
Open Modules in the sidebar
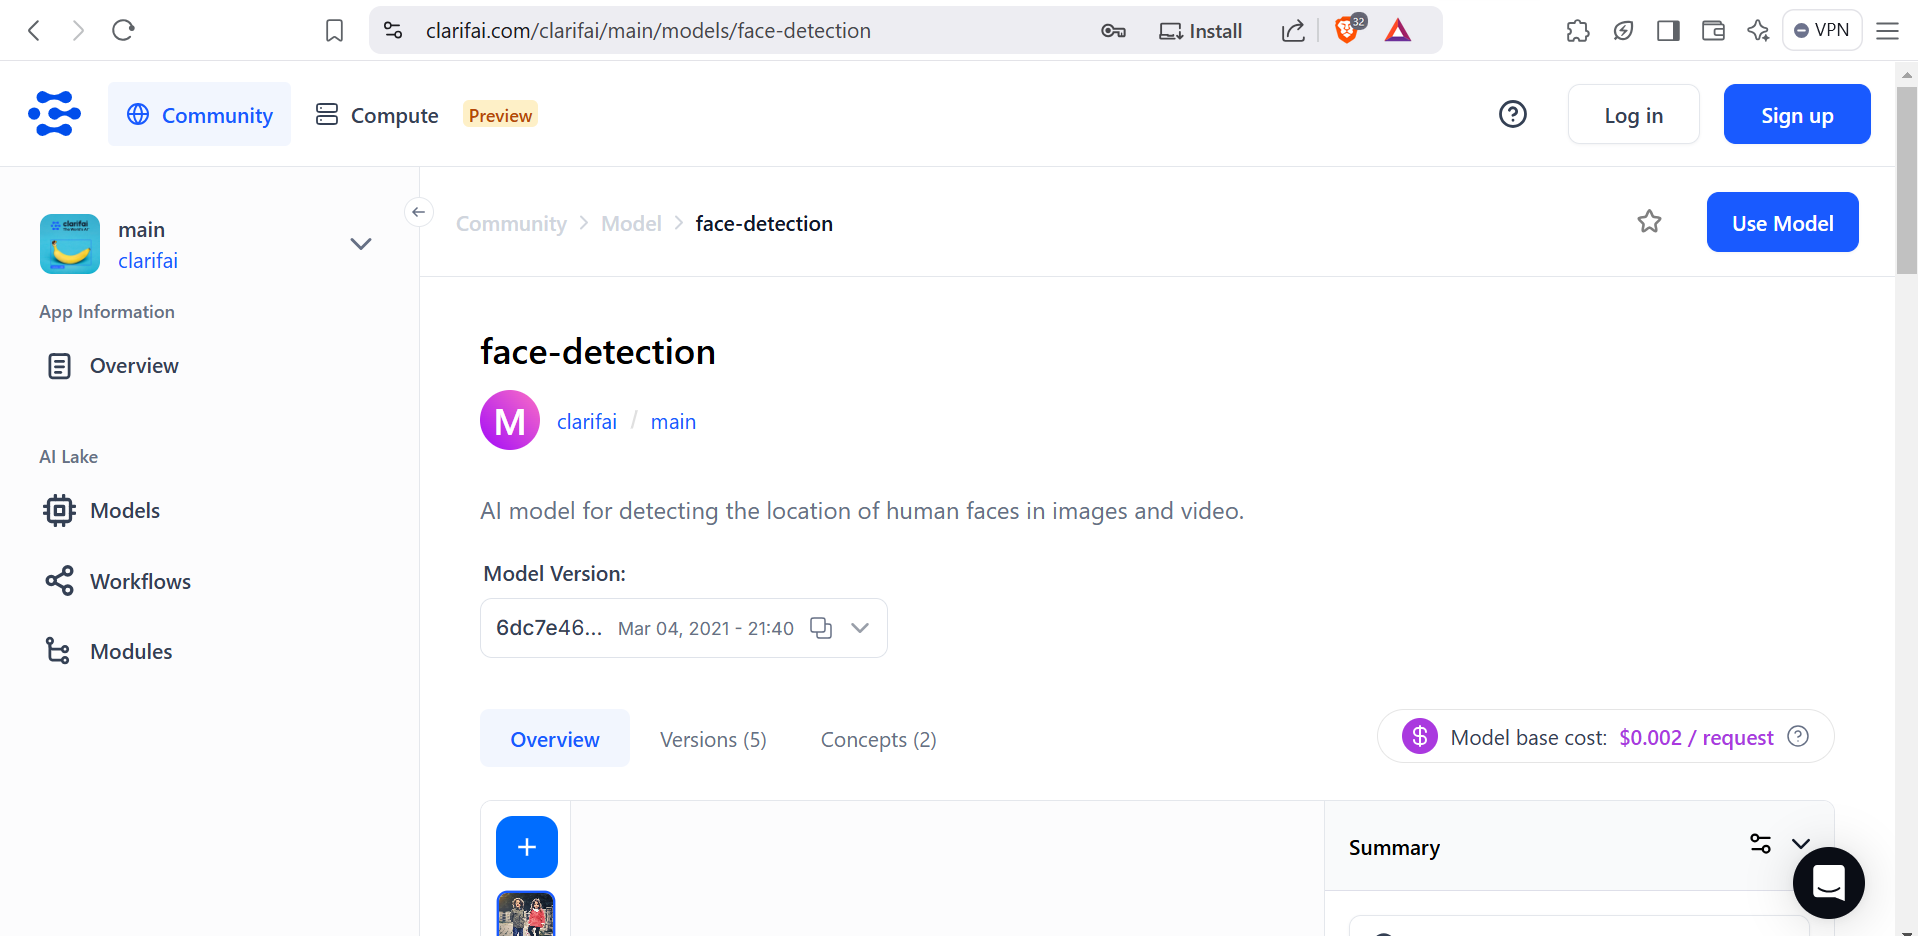tap(109, 651)
